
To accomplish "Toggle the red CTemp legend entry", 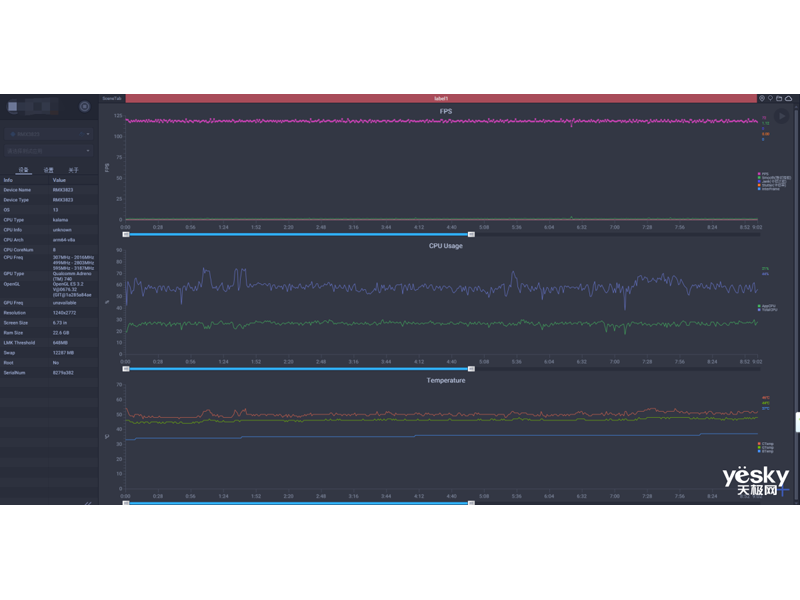I will pos(766,444).
